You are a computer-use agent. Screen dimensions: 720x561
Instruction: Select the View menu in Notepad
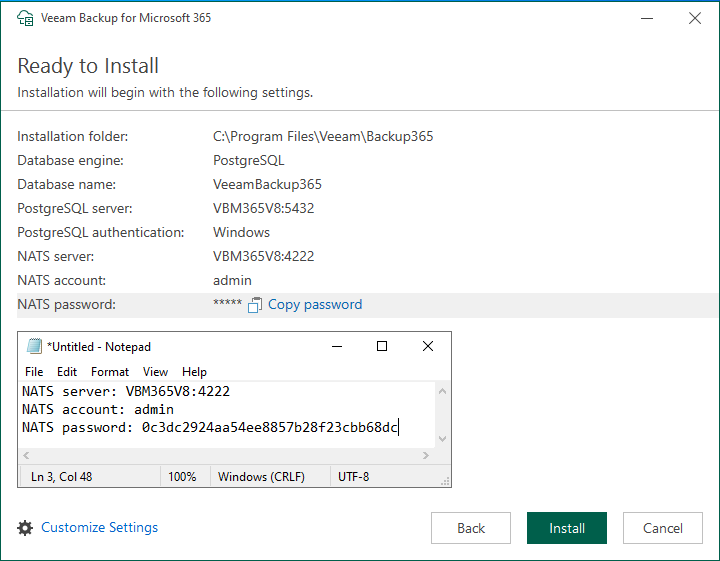tap(155, 372)
